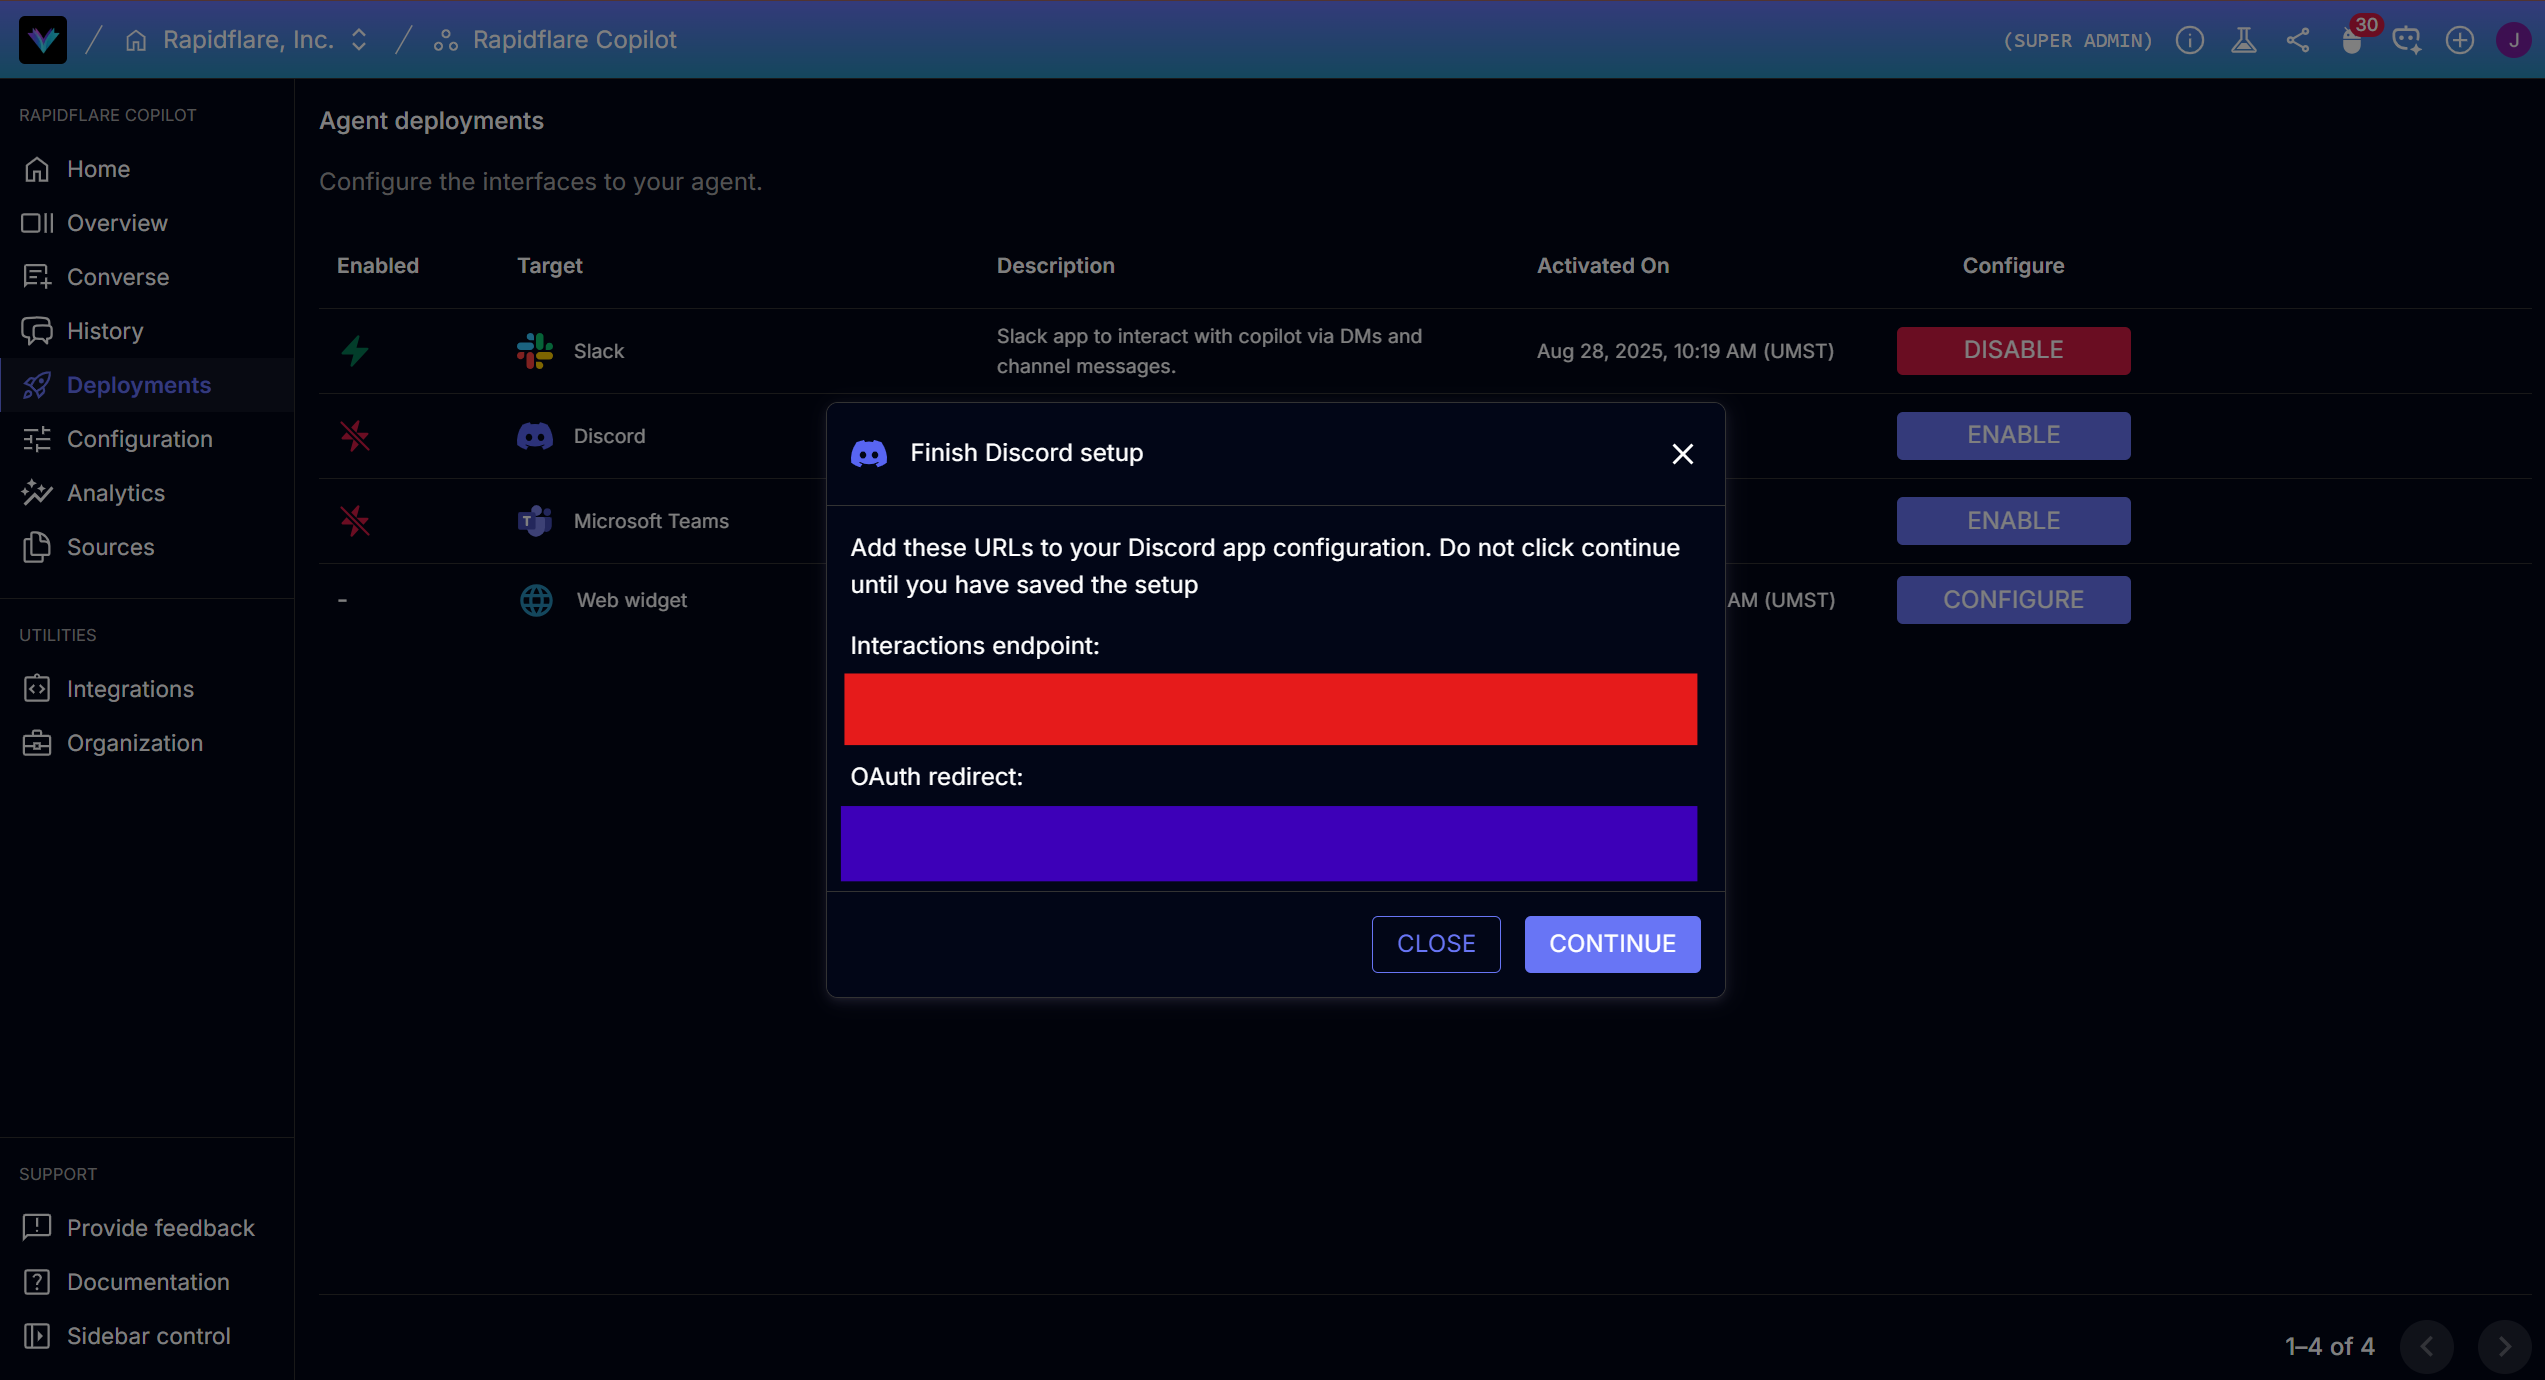Open the Integrations sidebar item
Viewport: 2545px width, 1380px height.
[130, 689]
